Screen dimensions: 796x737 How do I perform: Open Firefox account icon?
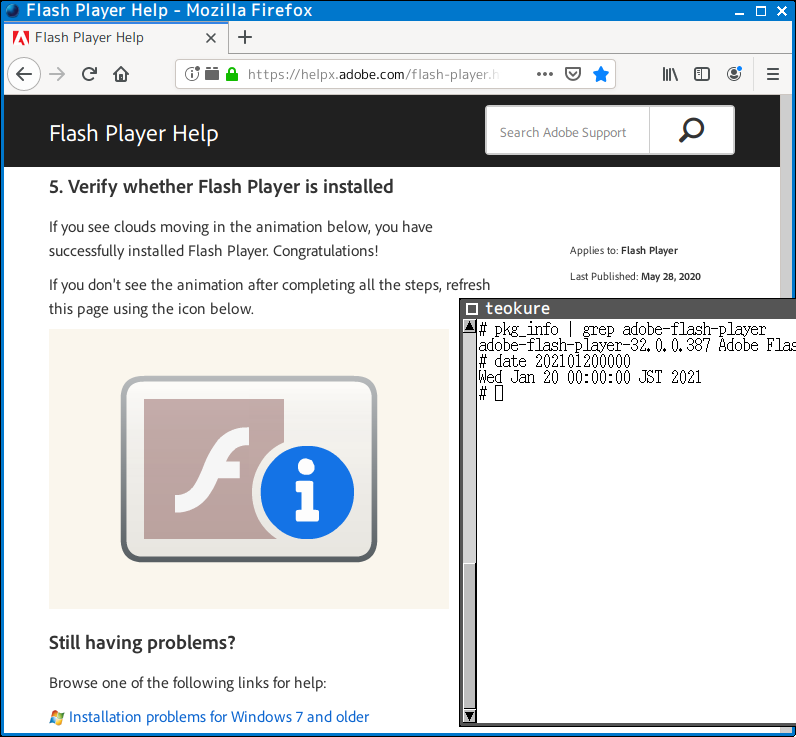point(734,74)
